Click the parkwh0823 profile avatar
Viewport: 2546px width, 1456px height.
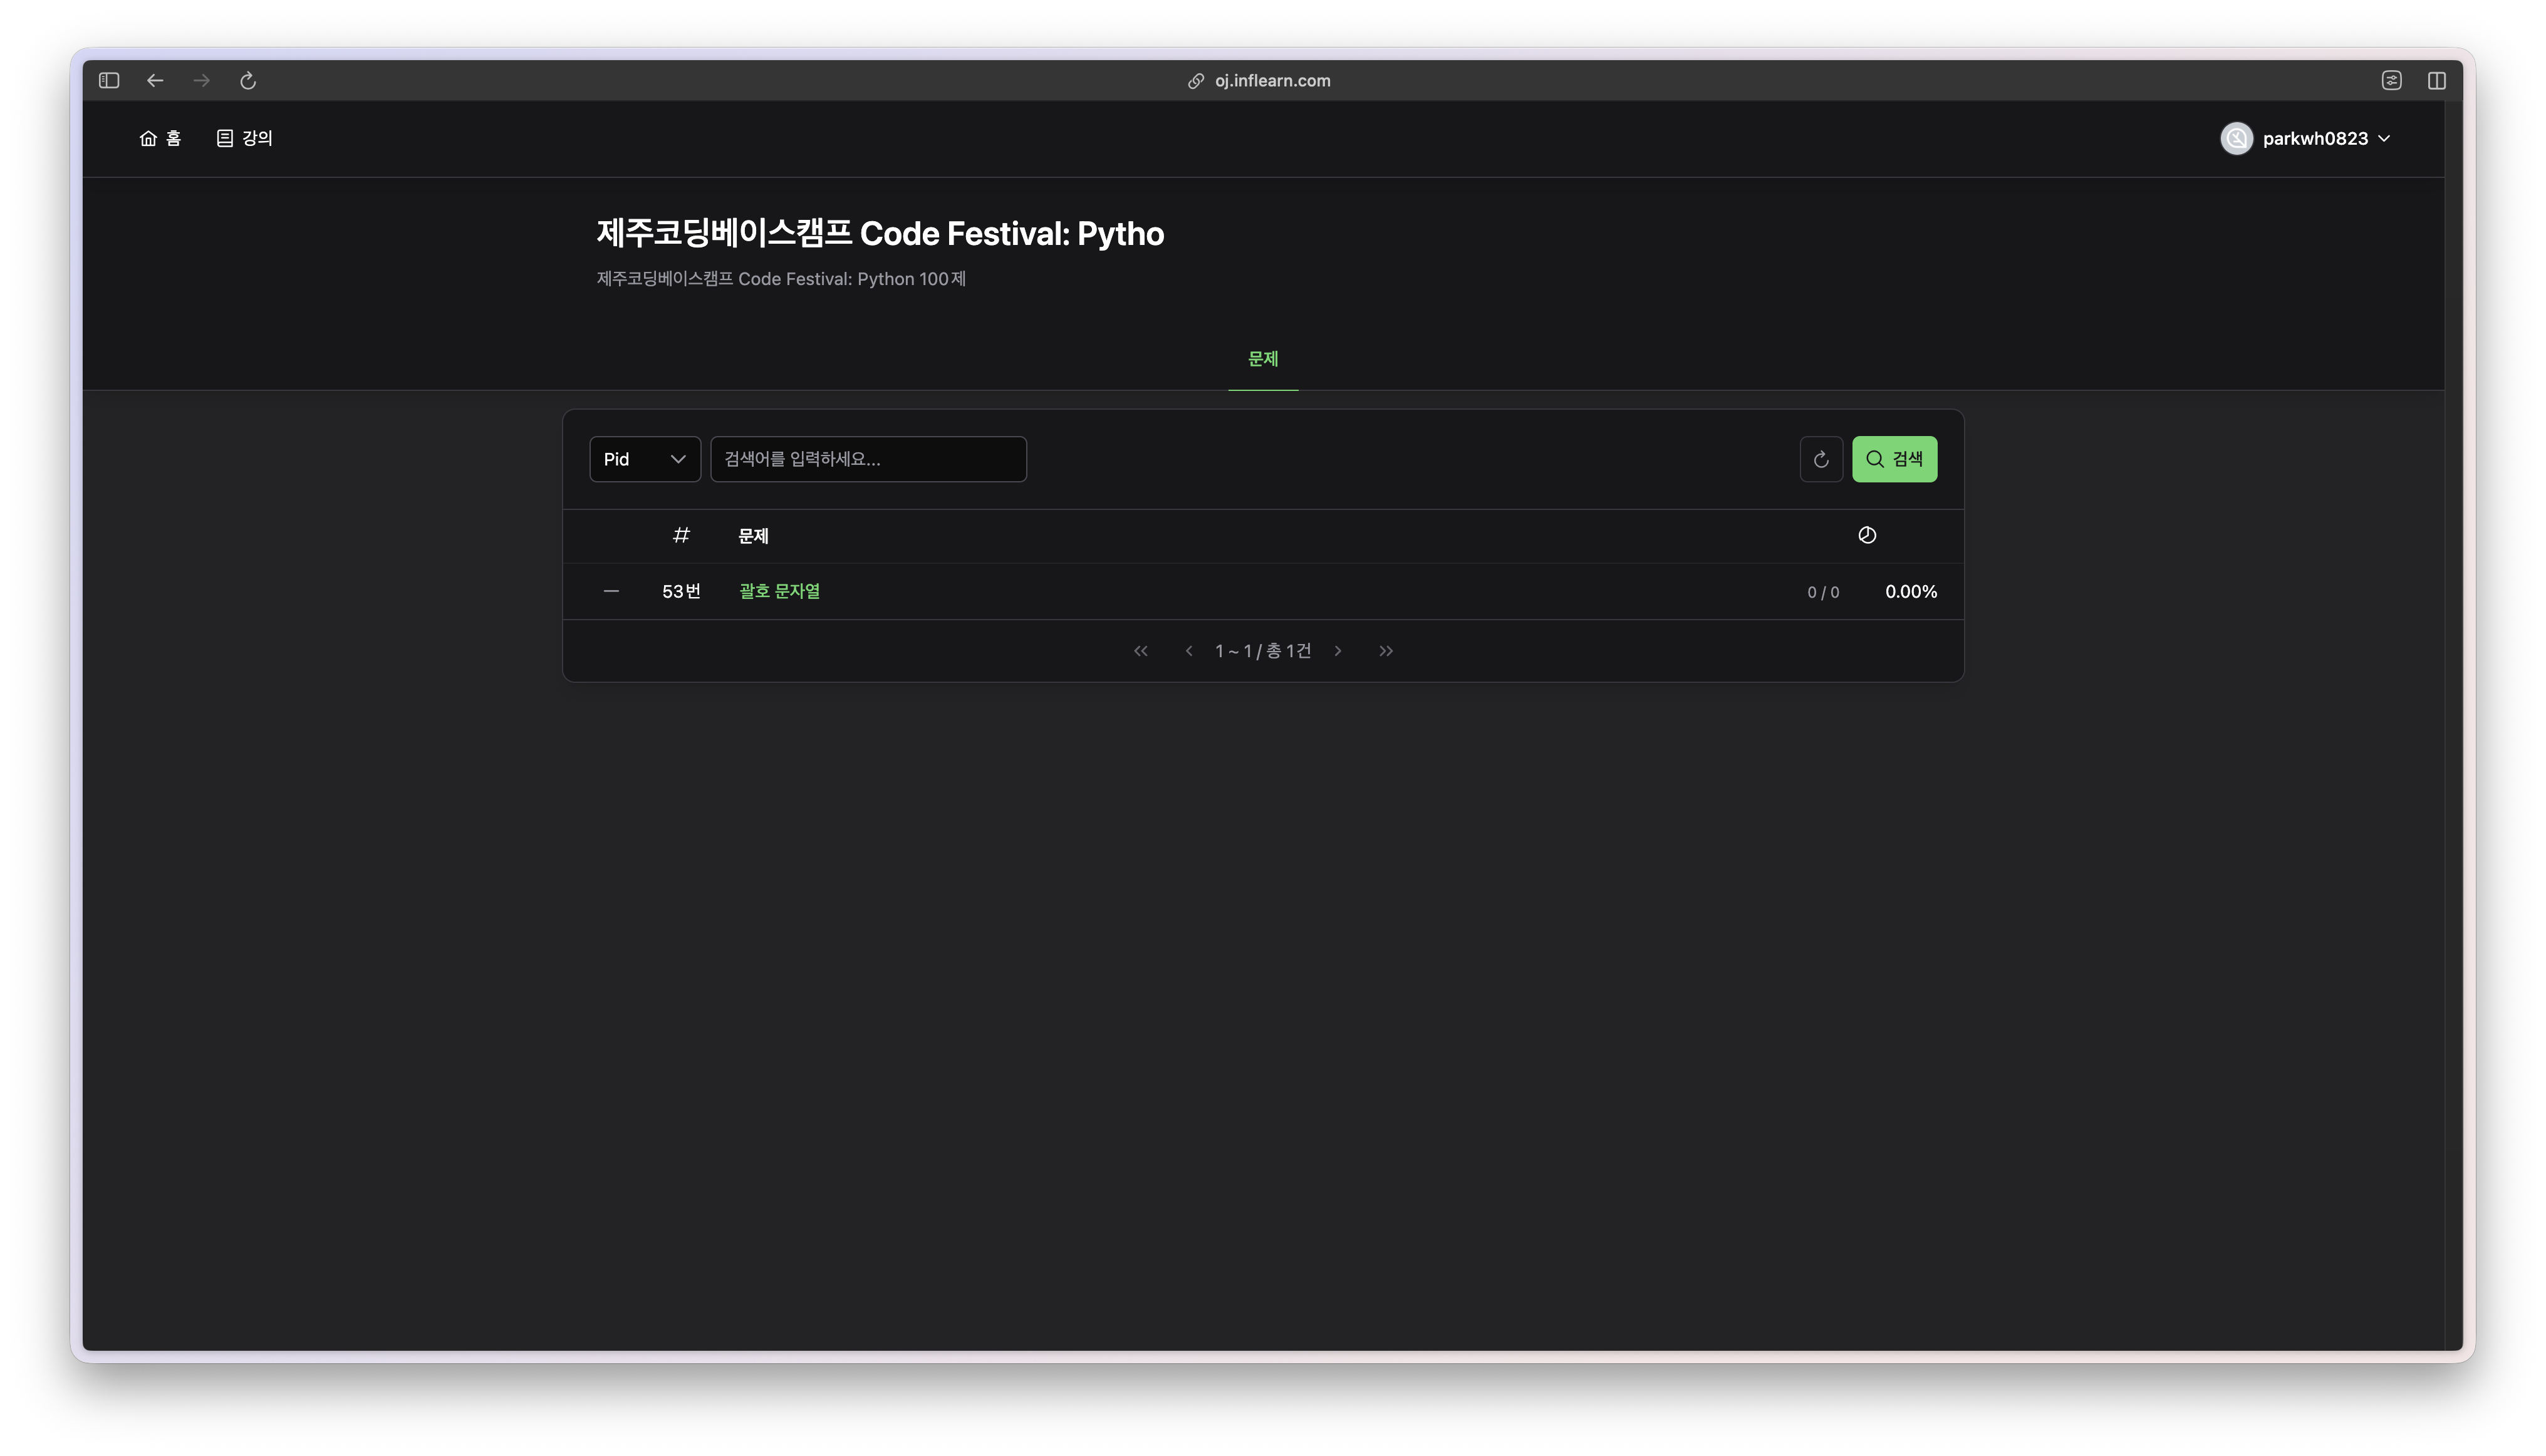click(x=2236, y=139)
